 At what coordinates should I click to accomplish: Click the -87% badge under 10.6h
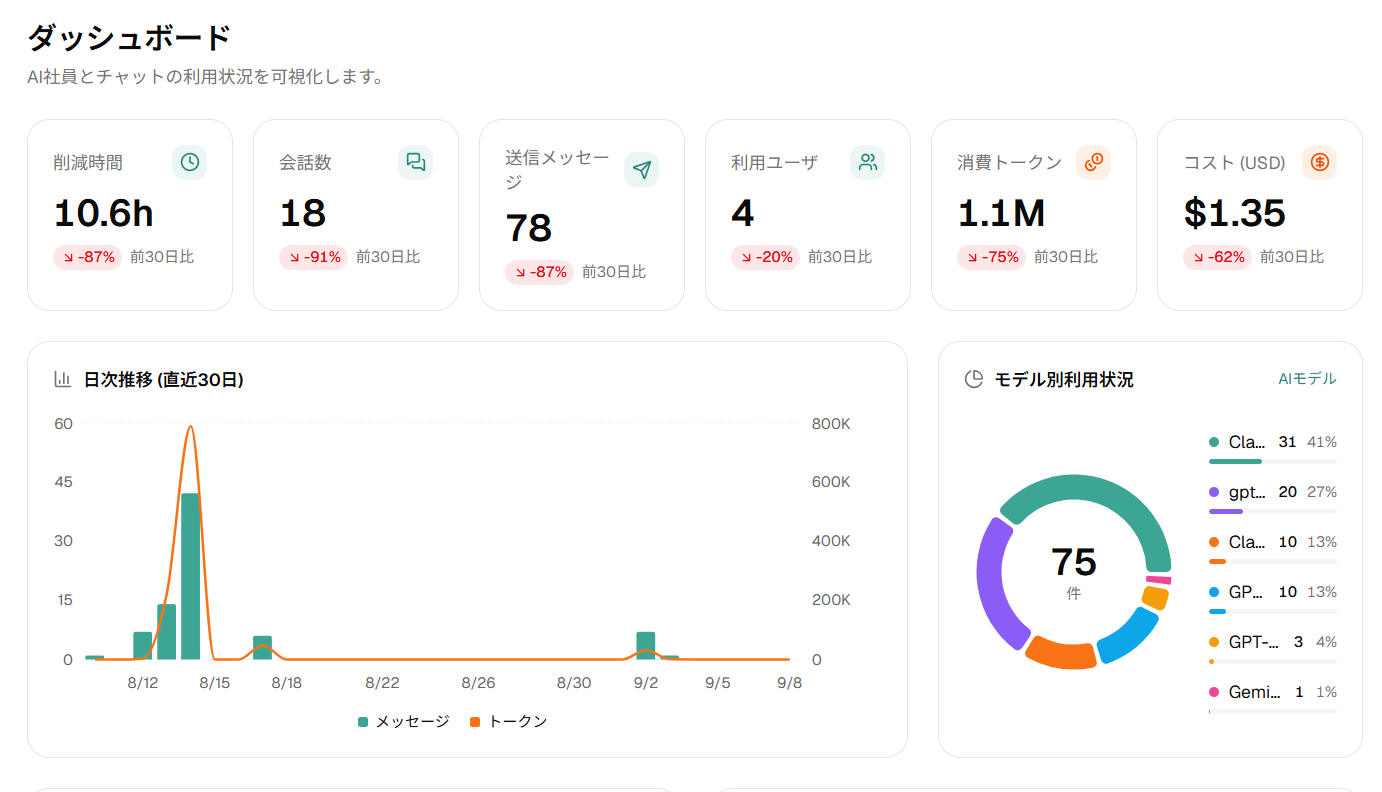[x=88, y=257]
